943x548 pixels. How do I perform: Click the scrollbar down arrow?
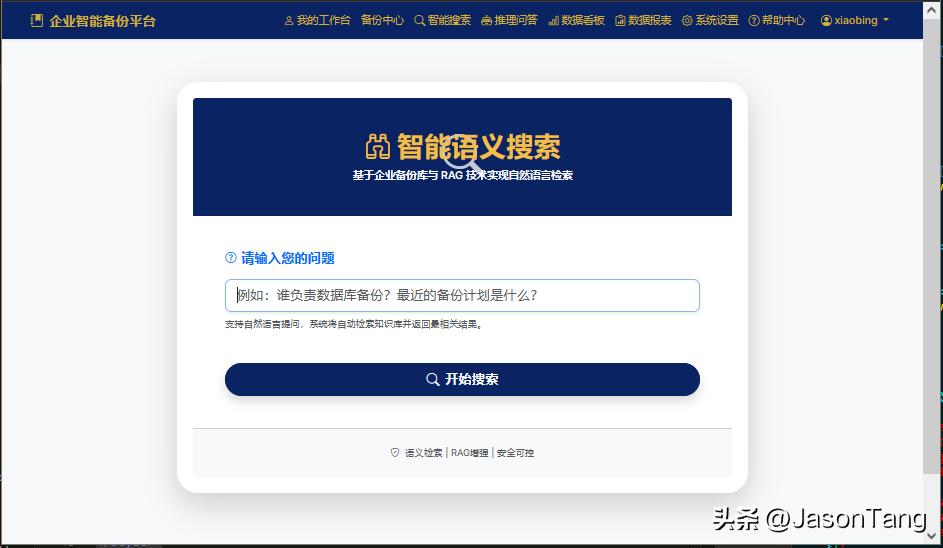click(x=932, y=535)
